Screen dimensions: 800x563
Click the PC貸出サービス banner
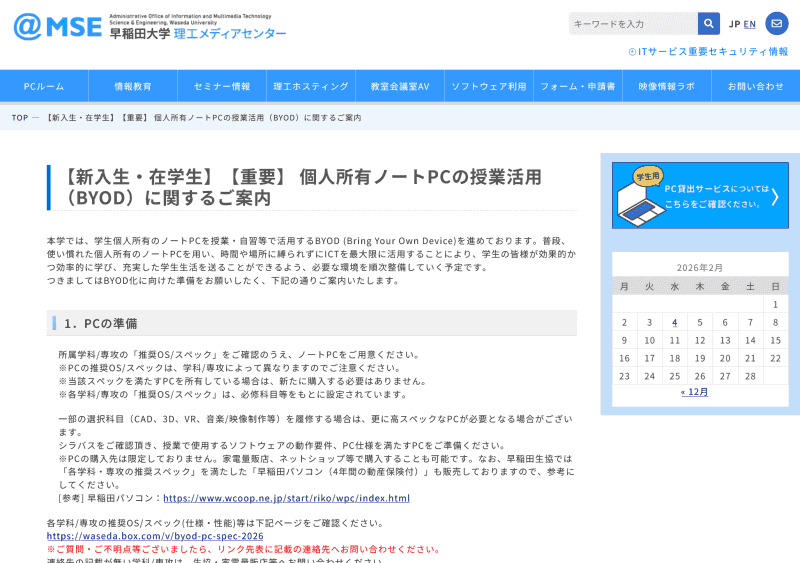(700, 195)
